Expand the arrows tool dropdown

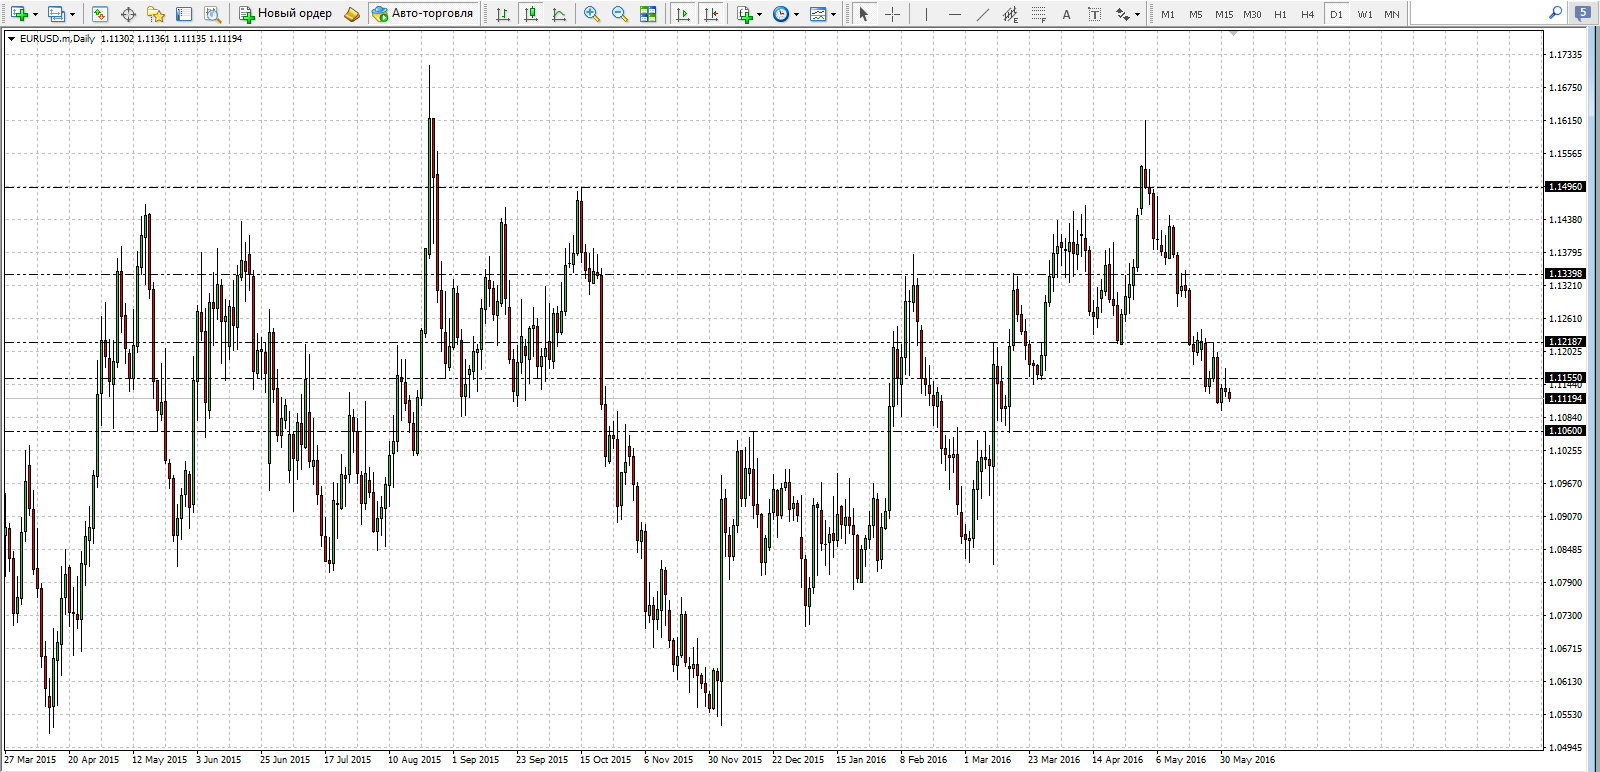point(1137,14)
